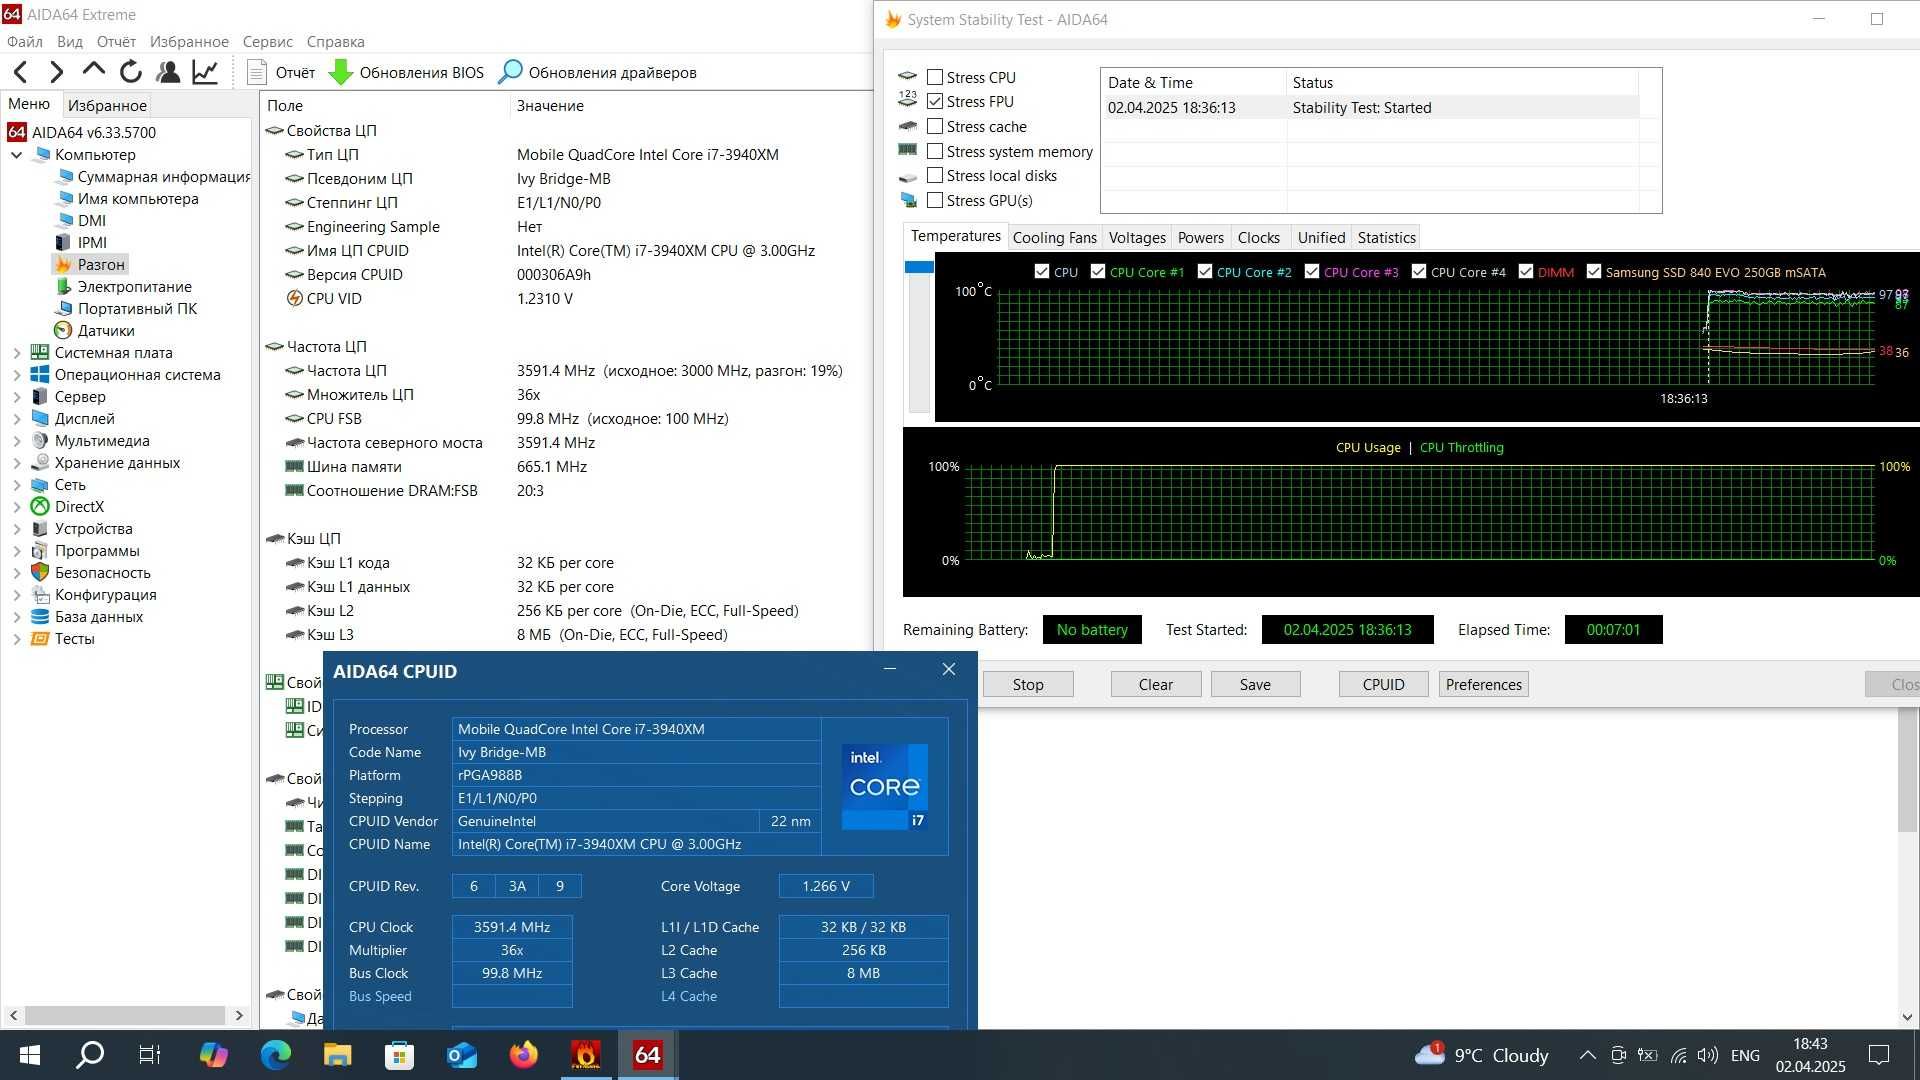Click the CPUID button in stability test
The width and height of the screenshot is (1920, 1080).
pyautogui.click(x=1384, y=684)
